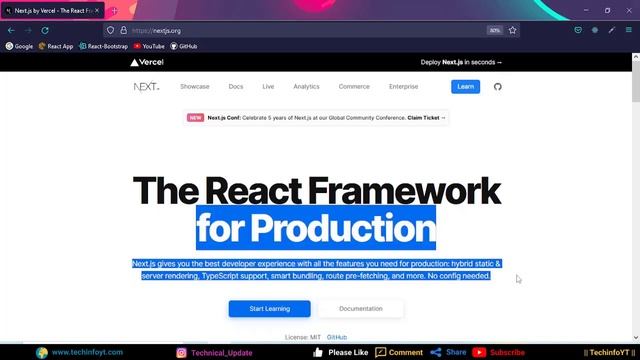Viewport: 640px width, 360px height.
Task: Click the round extension icon in the toolbar
Action: [595, 30]
